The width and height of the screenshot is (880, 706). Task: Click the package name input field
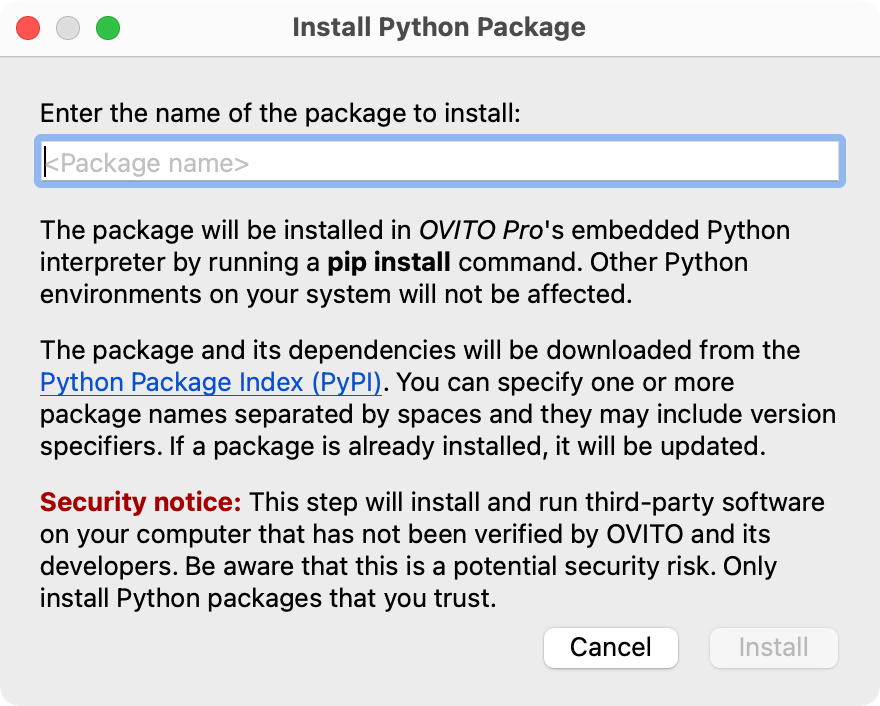[x=440, y=162]
